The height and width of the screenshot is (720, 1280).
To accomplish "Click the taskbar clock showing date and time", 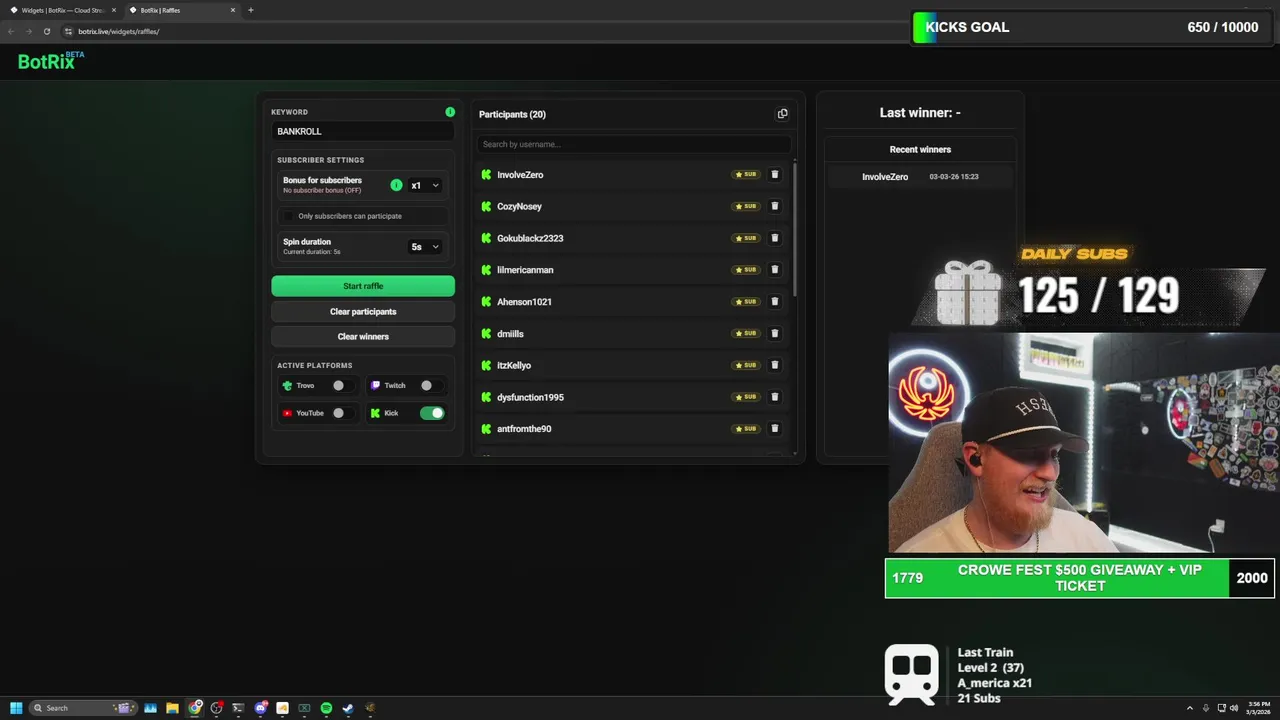I will (1259, 708).
